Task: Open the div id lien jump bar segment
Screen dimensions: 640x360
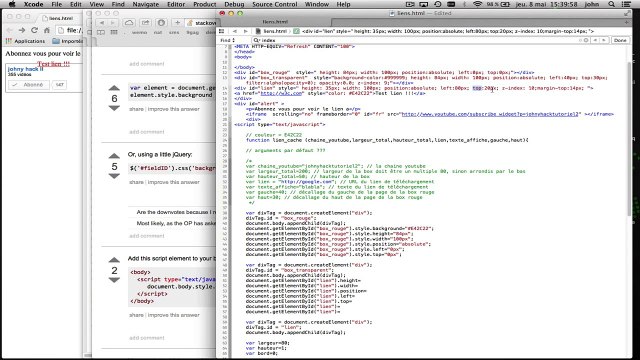Action: [x=444, y=31]
